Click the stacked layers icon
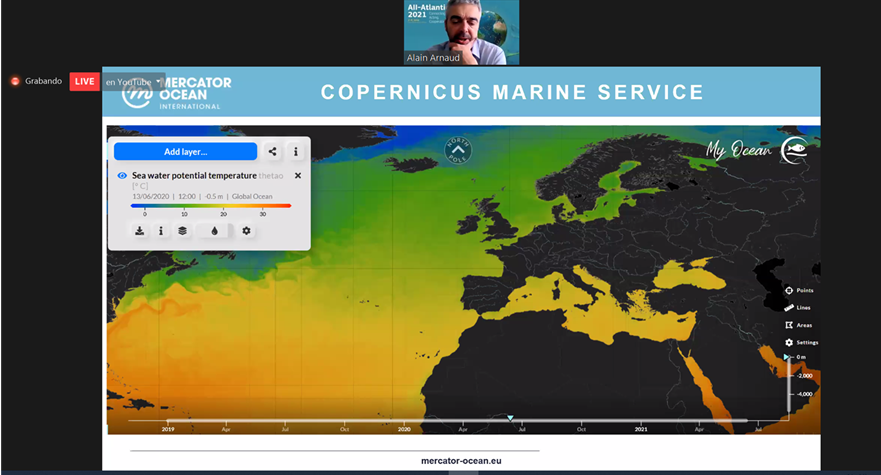 coord(183,230)
